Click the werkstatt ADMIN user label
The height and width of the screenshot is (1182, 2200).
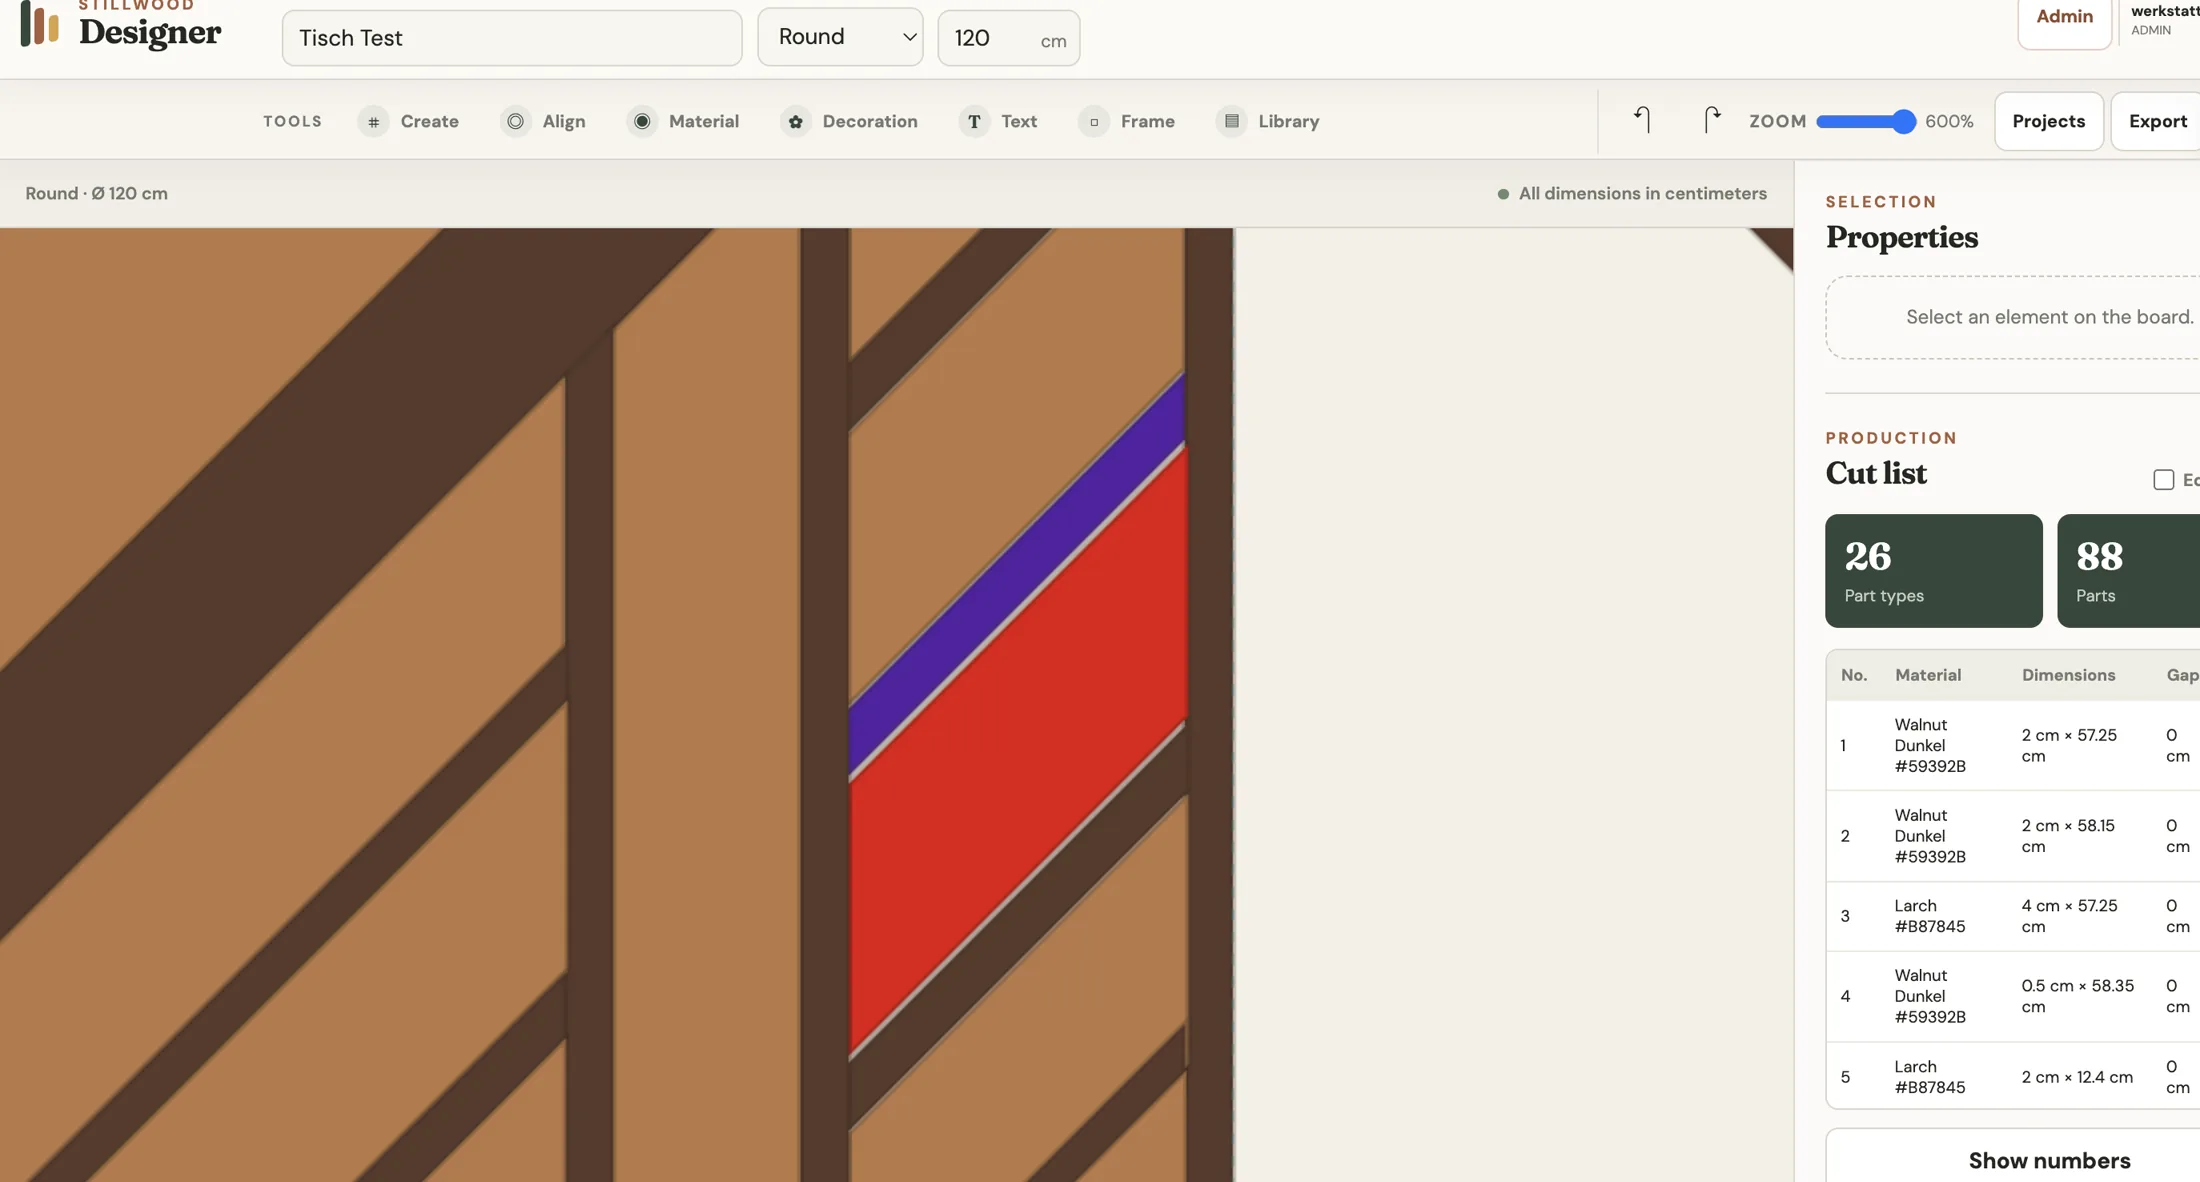2165,19
